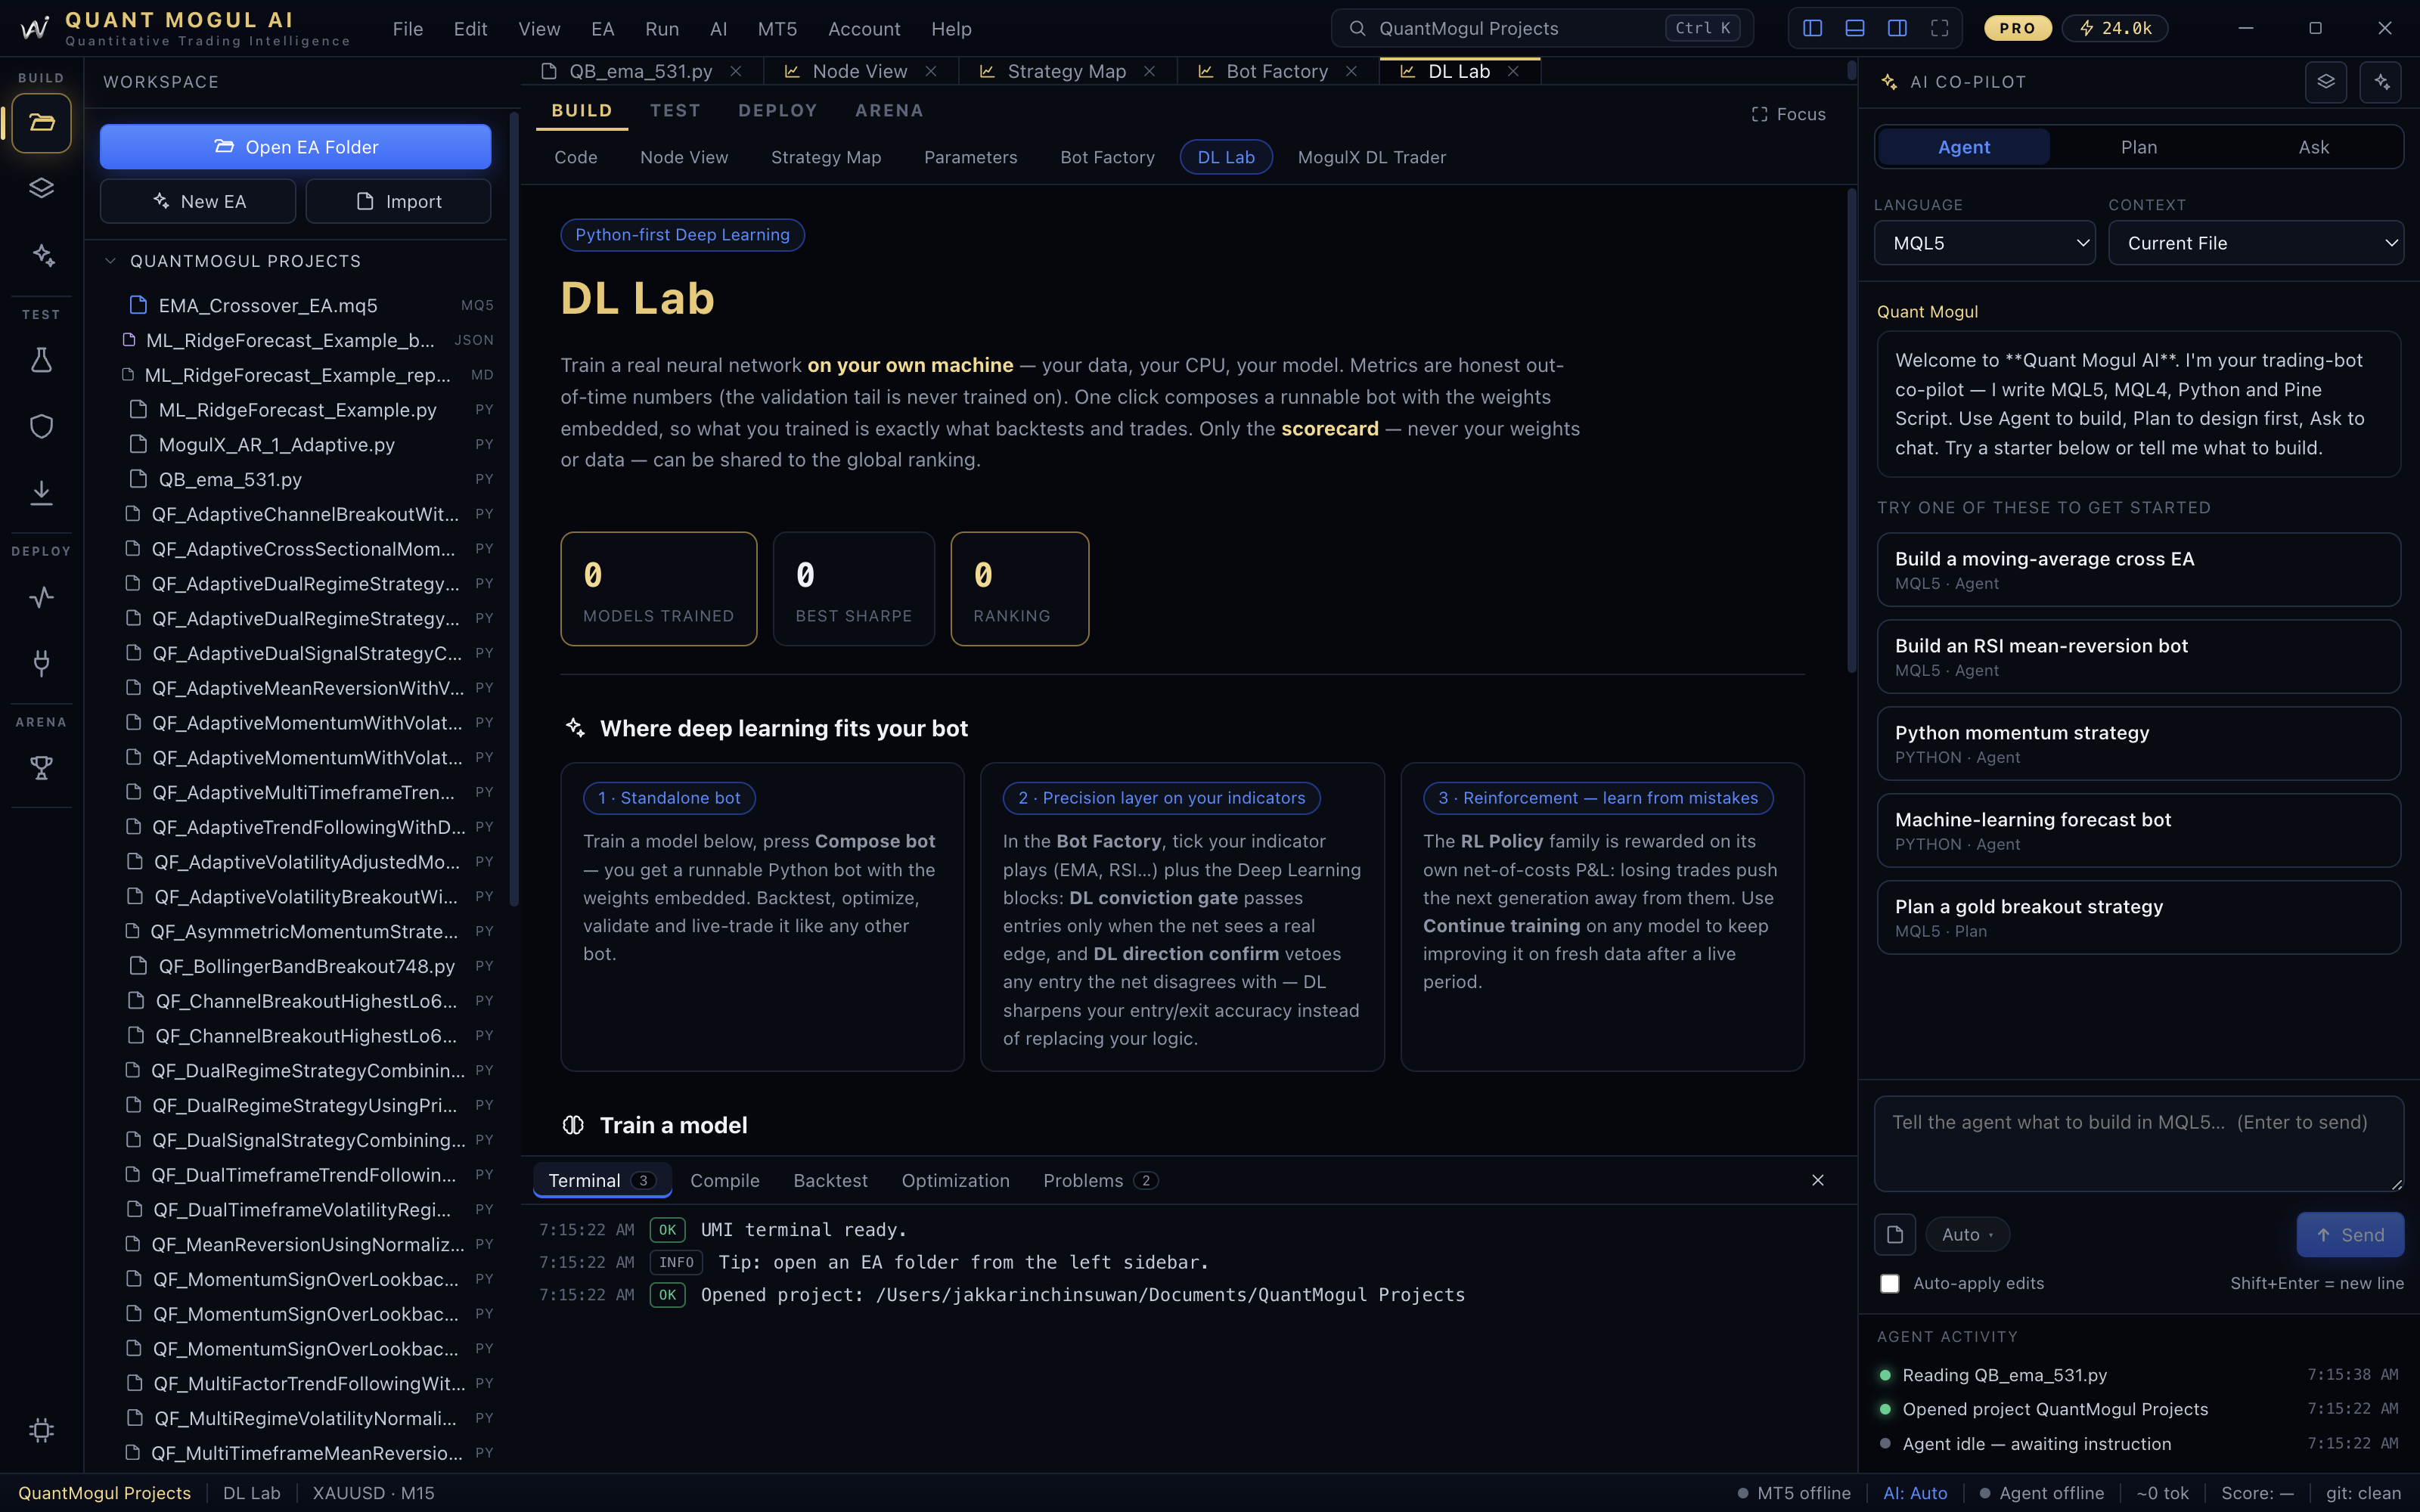
Task: Click the layers icon in Build sidebar
Action: point(41,188)
